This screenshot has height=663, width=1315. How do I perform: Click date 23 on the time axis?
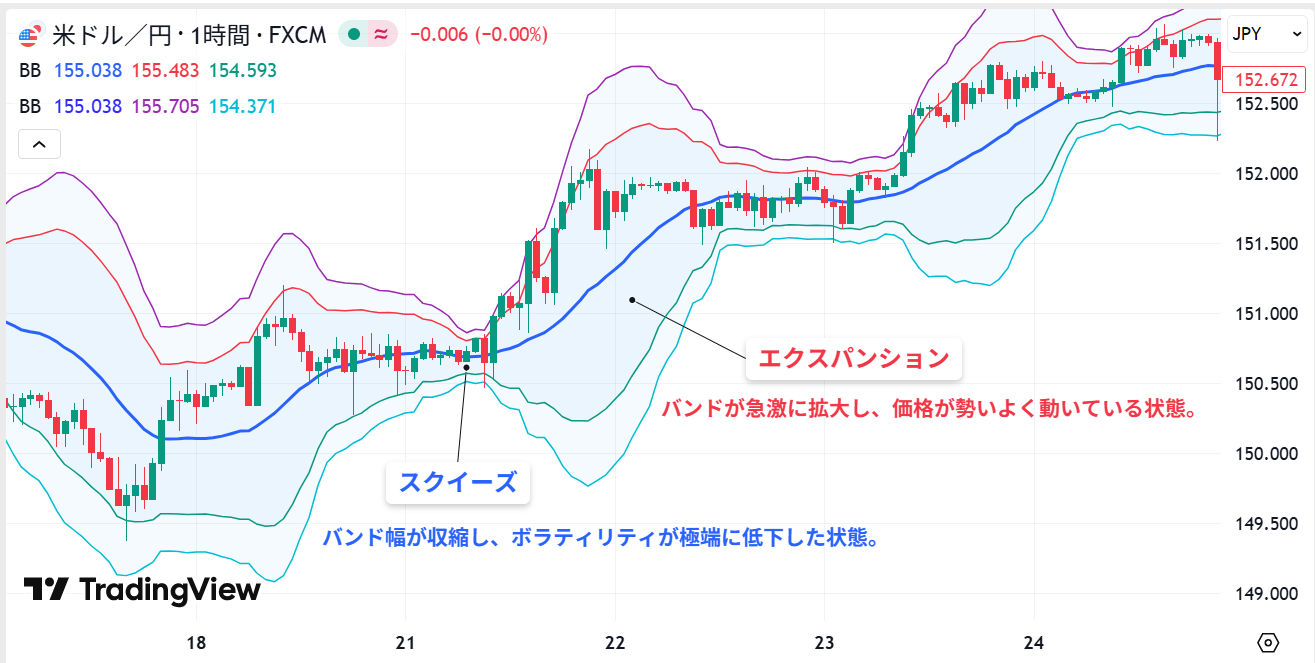(x=824, y=642)
